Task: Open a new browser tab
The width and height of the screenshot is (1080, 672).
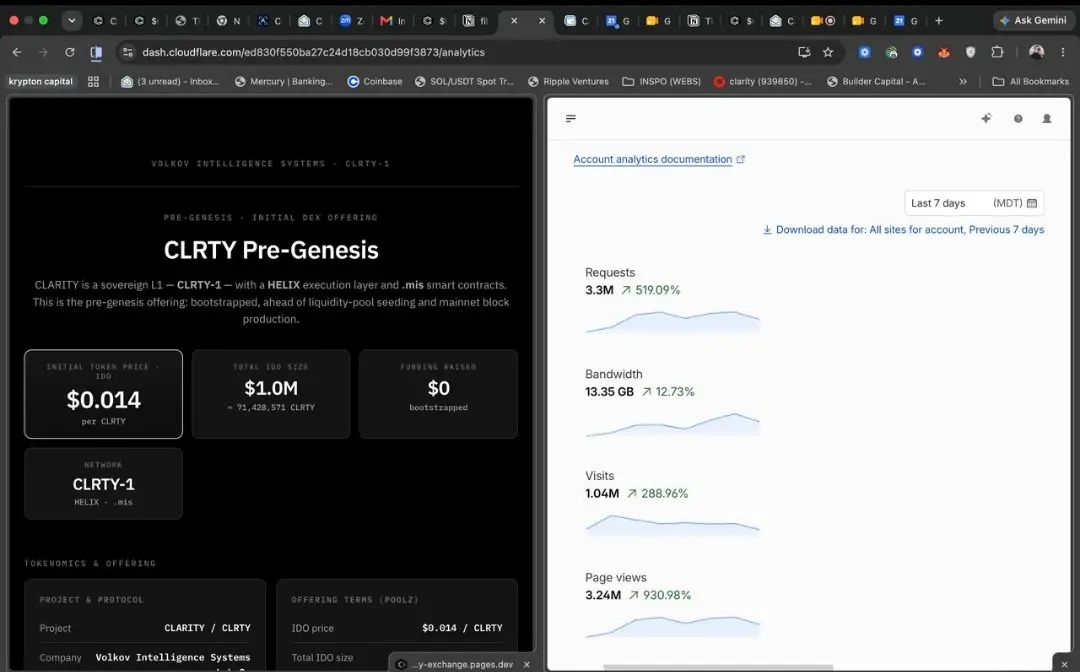Action: click(x=939, y=21)
